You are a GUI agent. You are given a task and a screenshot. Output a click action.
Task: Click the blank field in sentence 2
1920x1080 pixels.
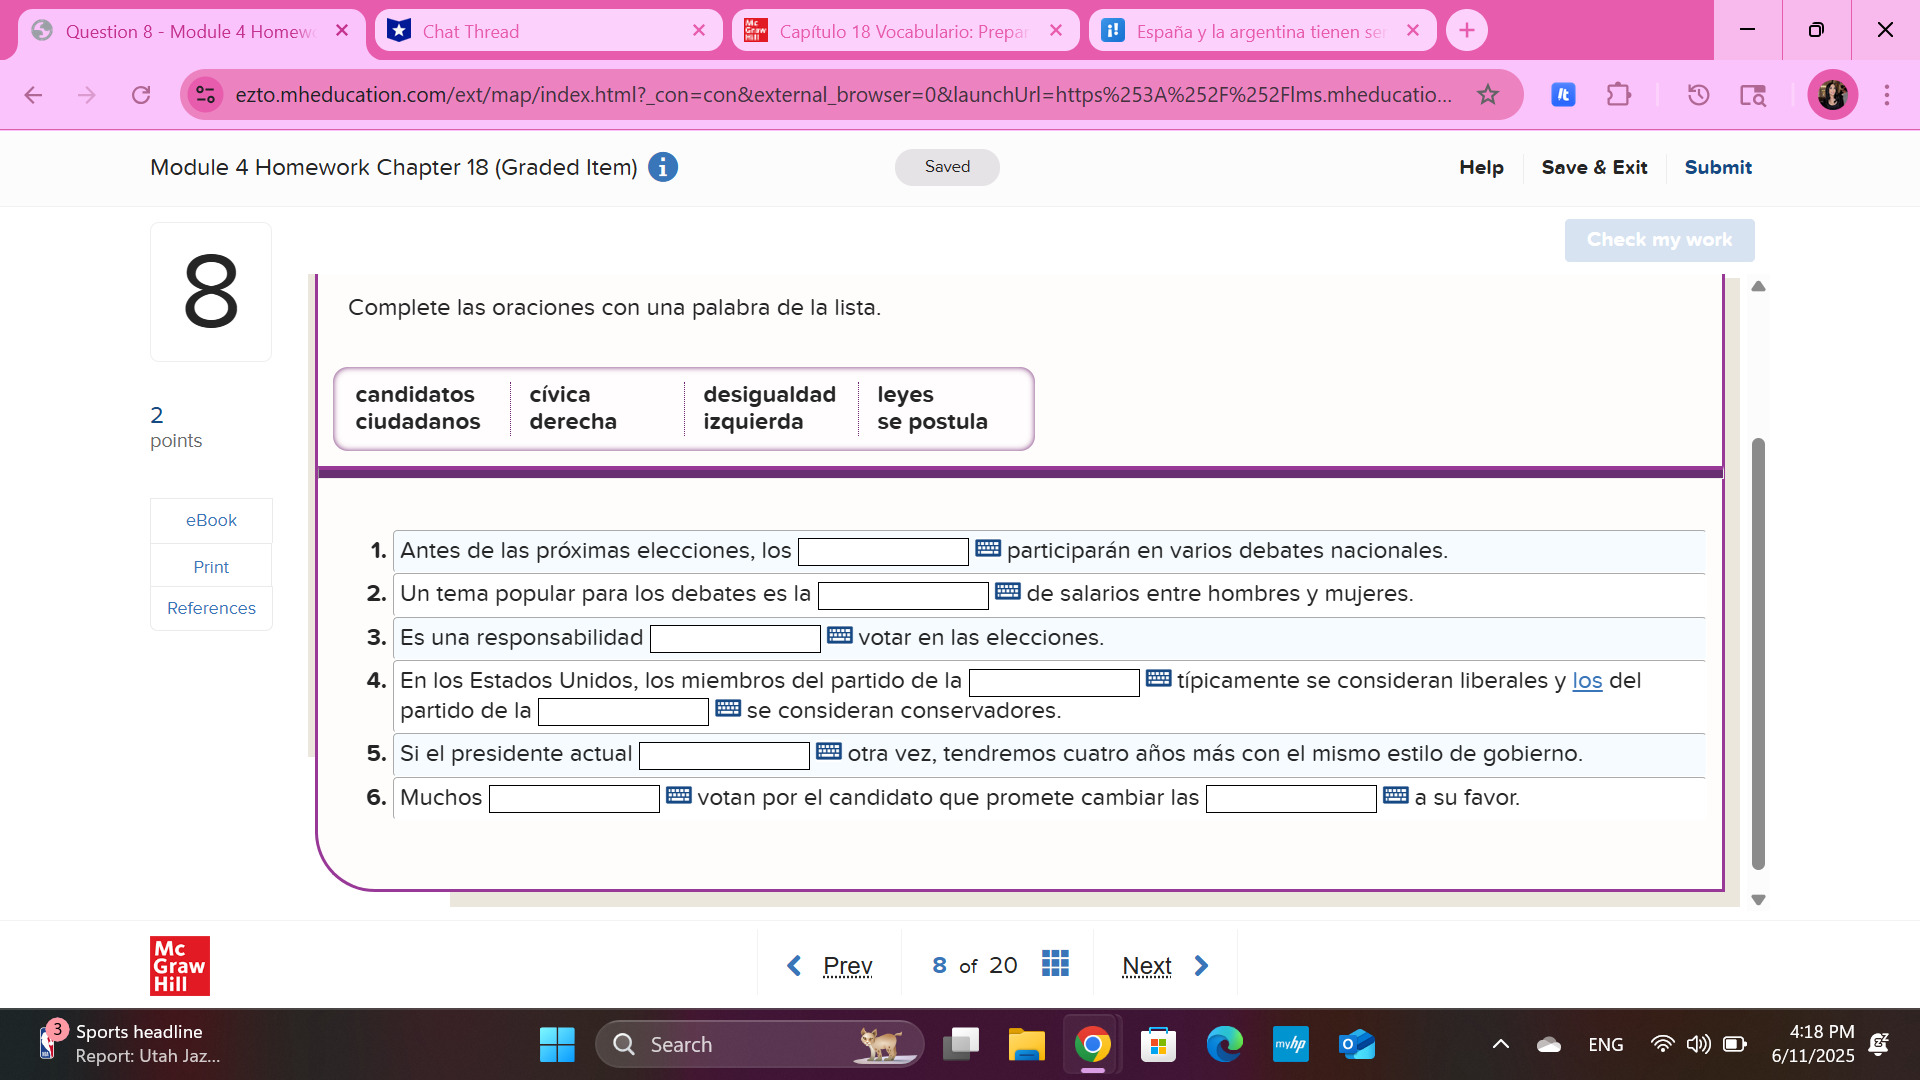click(x=902, y=596)
